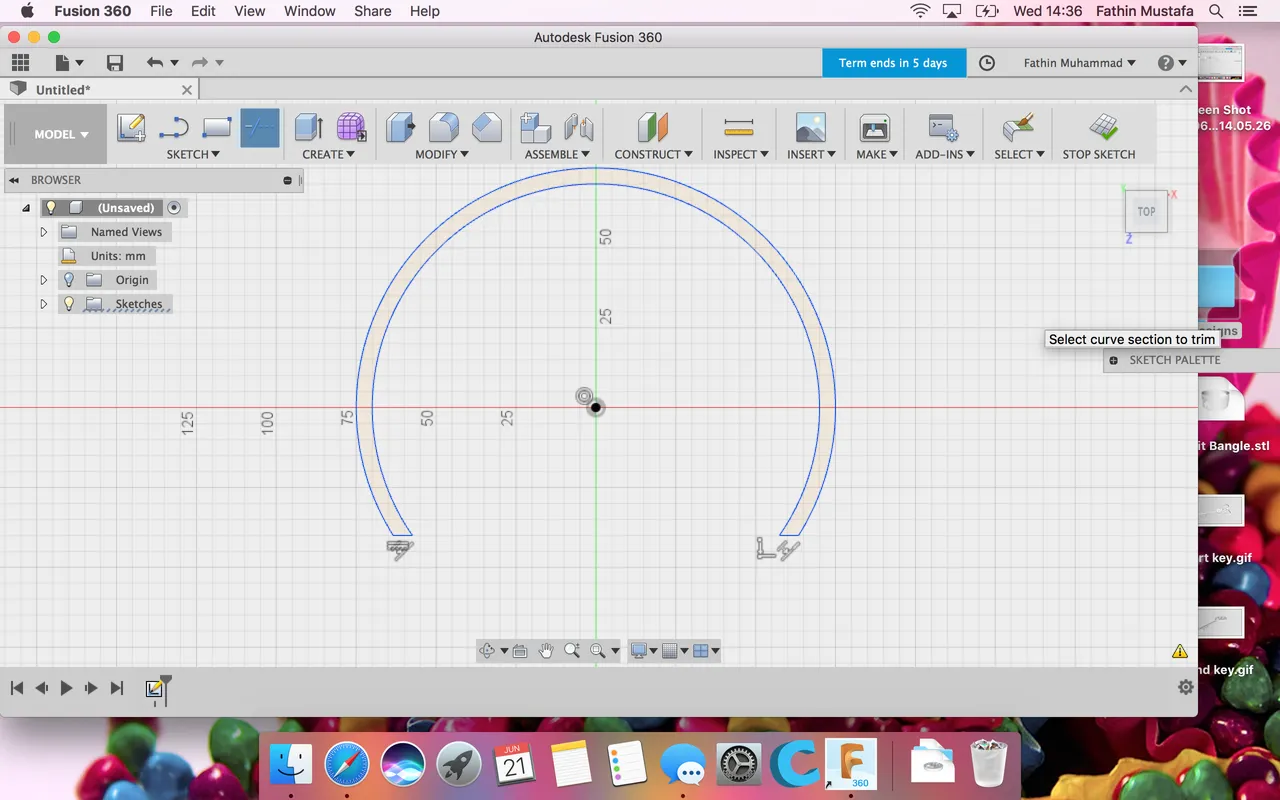The height and width of the screenshot is (800, 1280).
Task: Click the active Trim tool icon
Action: [x=260, y=128]
